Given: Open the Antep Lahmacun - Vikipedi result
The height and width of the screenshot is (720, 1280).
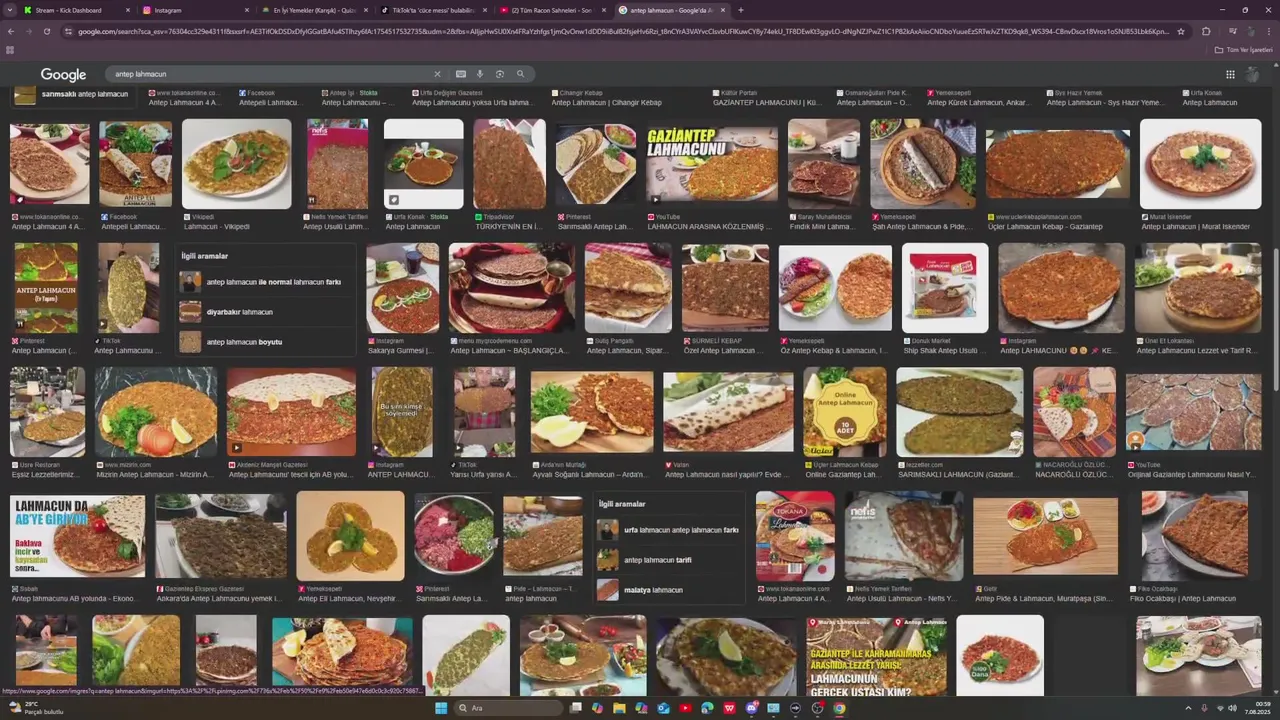Looking at the screenshot, I should coord(236,164).
